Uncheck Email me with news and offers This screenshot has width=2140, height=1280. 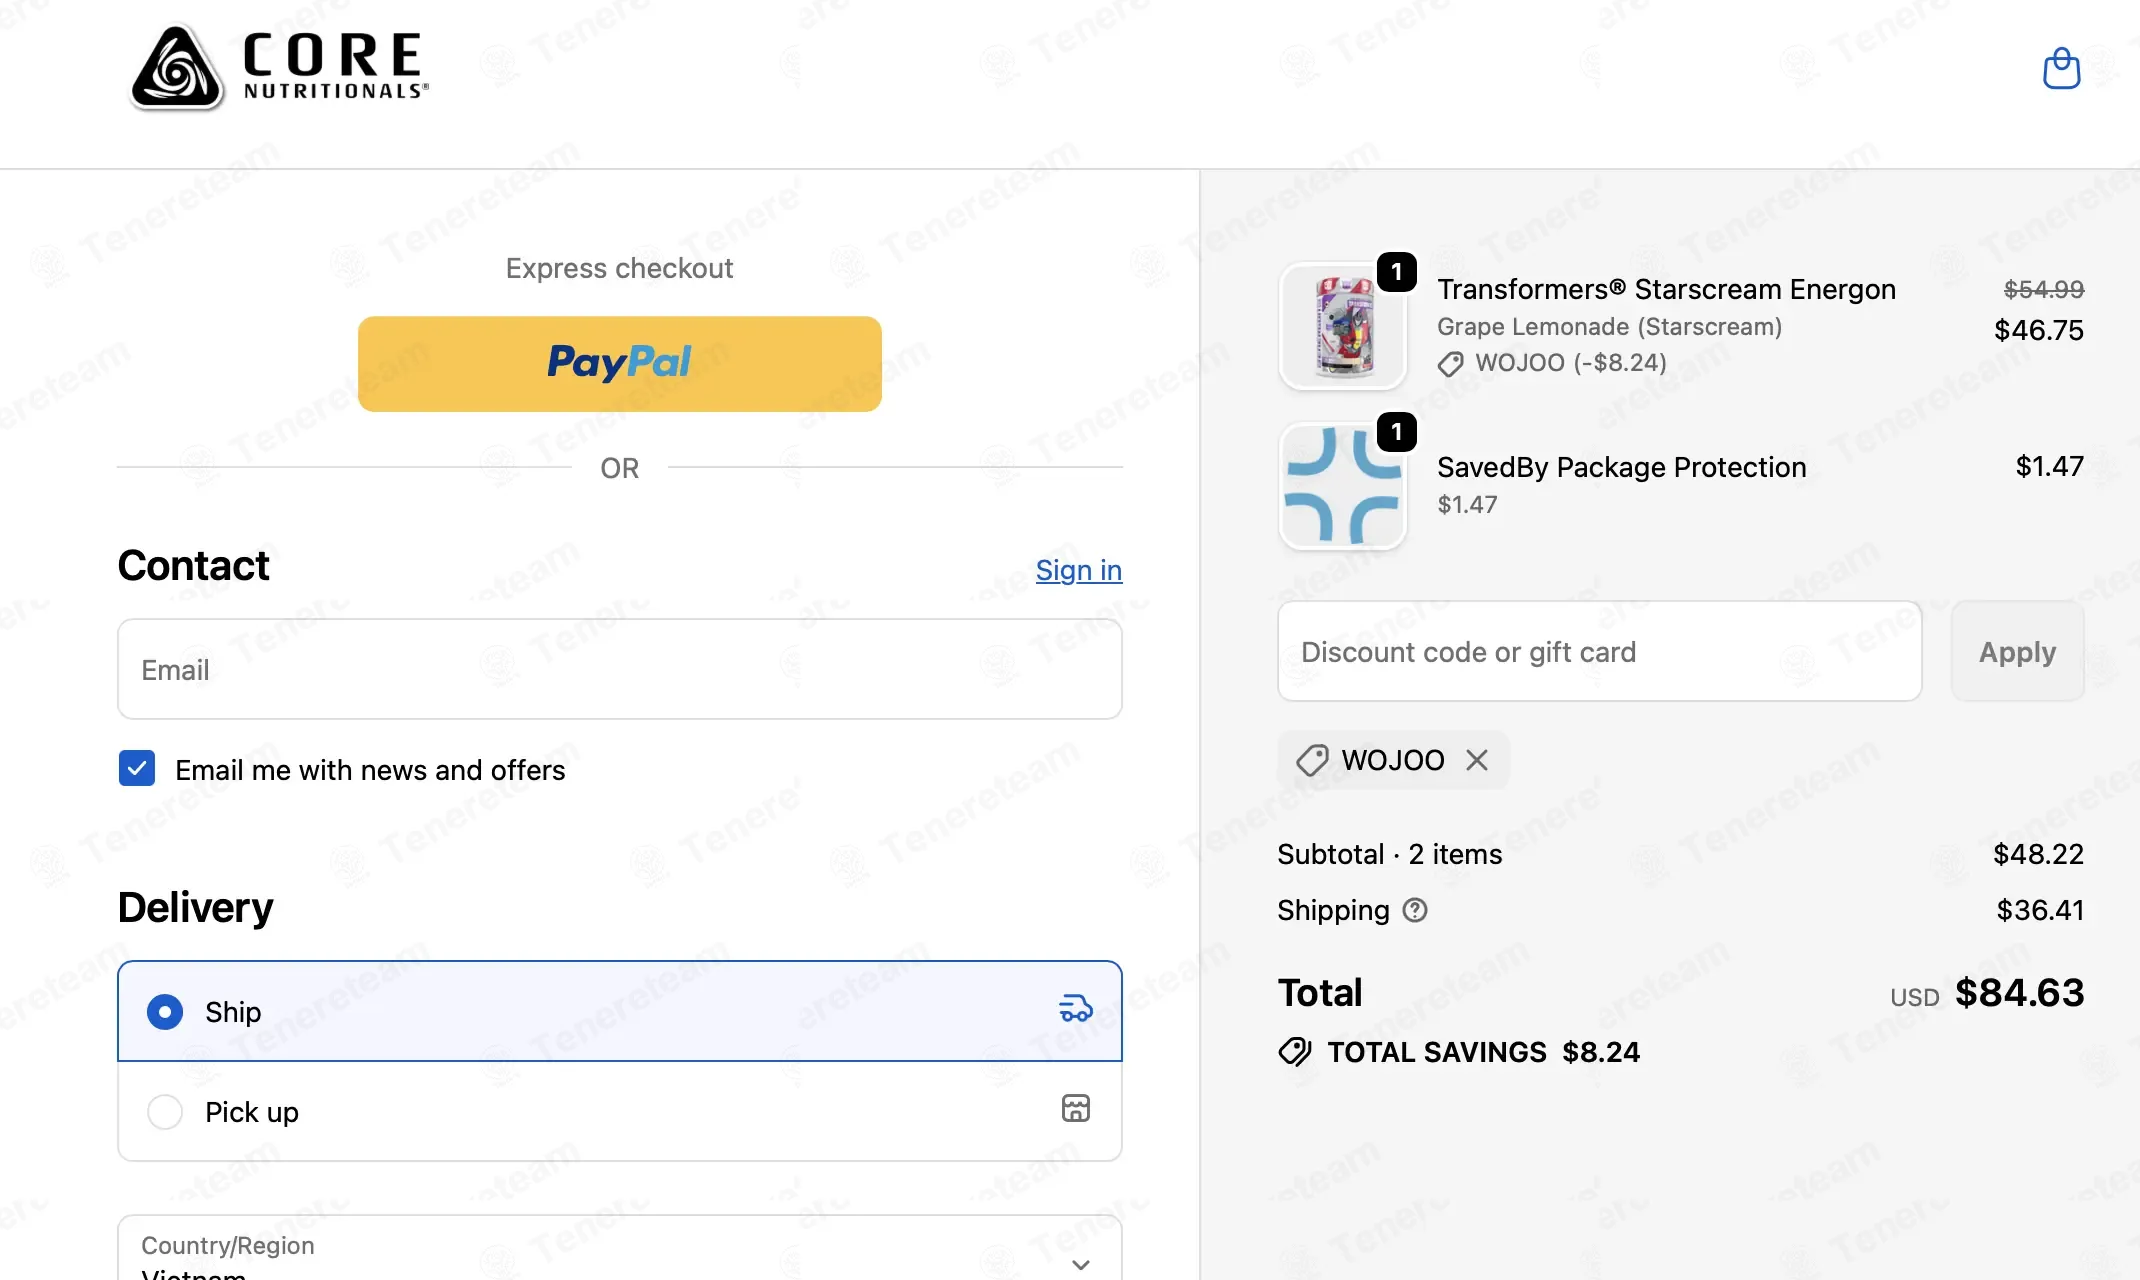[x=137, y=769]
